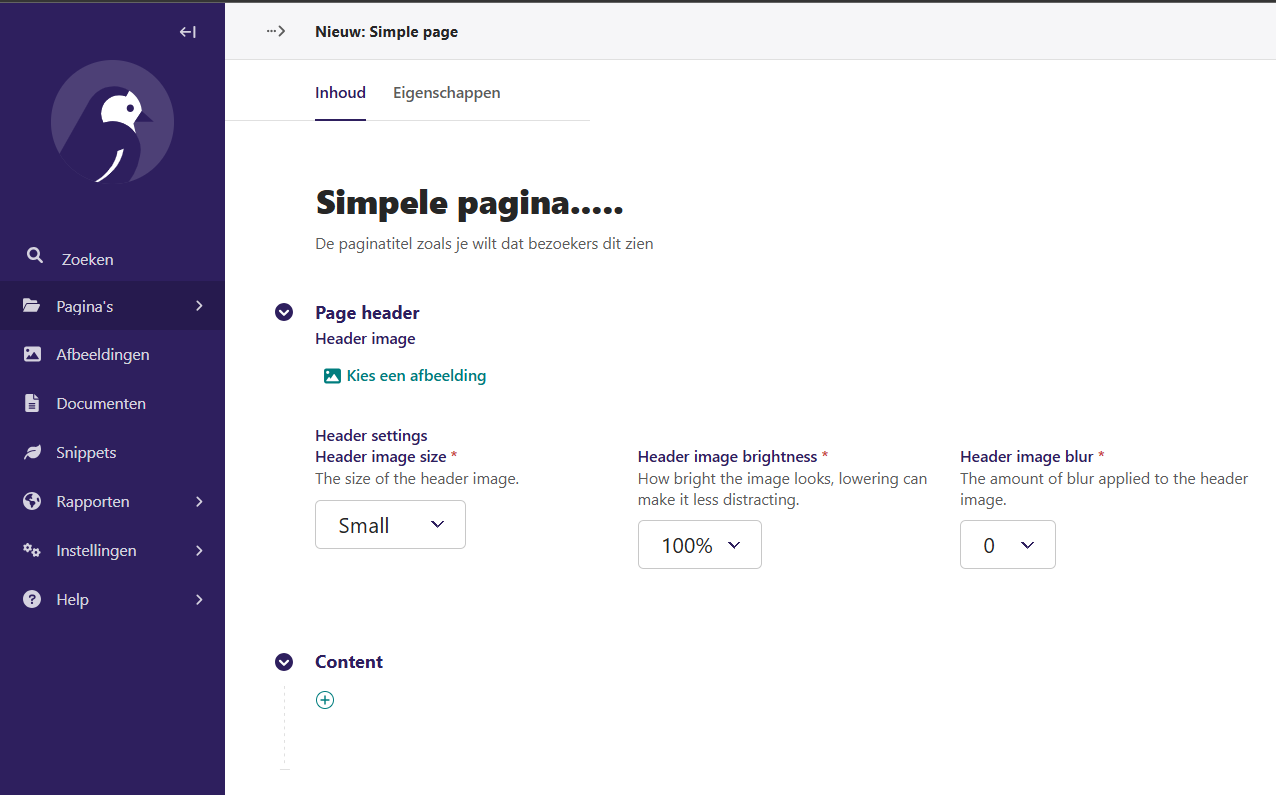The height and width of the screenshot is (795, 1276).
Task: Open the Header image brightness dropdown
Action: (699, 544)
